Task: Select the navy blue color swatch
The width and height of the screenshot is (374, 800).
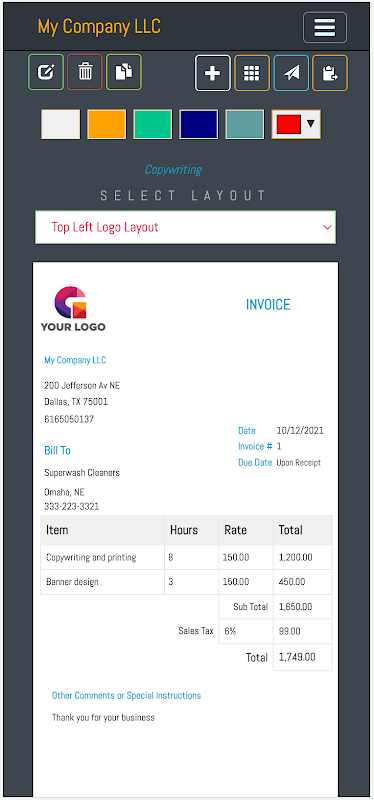Action: tap(198, 124)
